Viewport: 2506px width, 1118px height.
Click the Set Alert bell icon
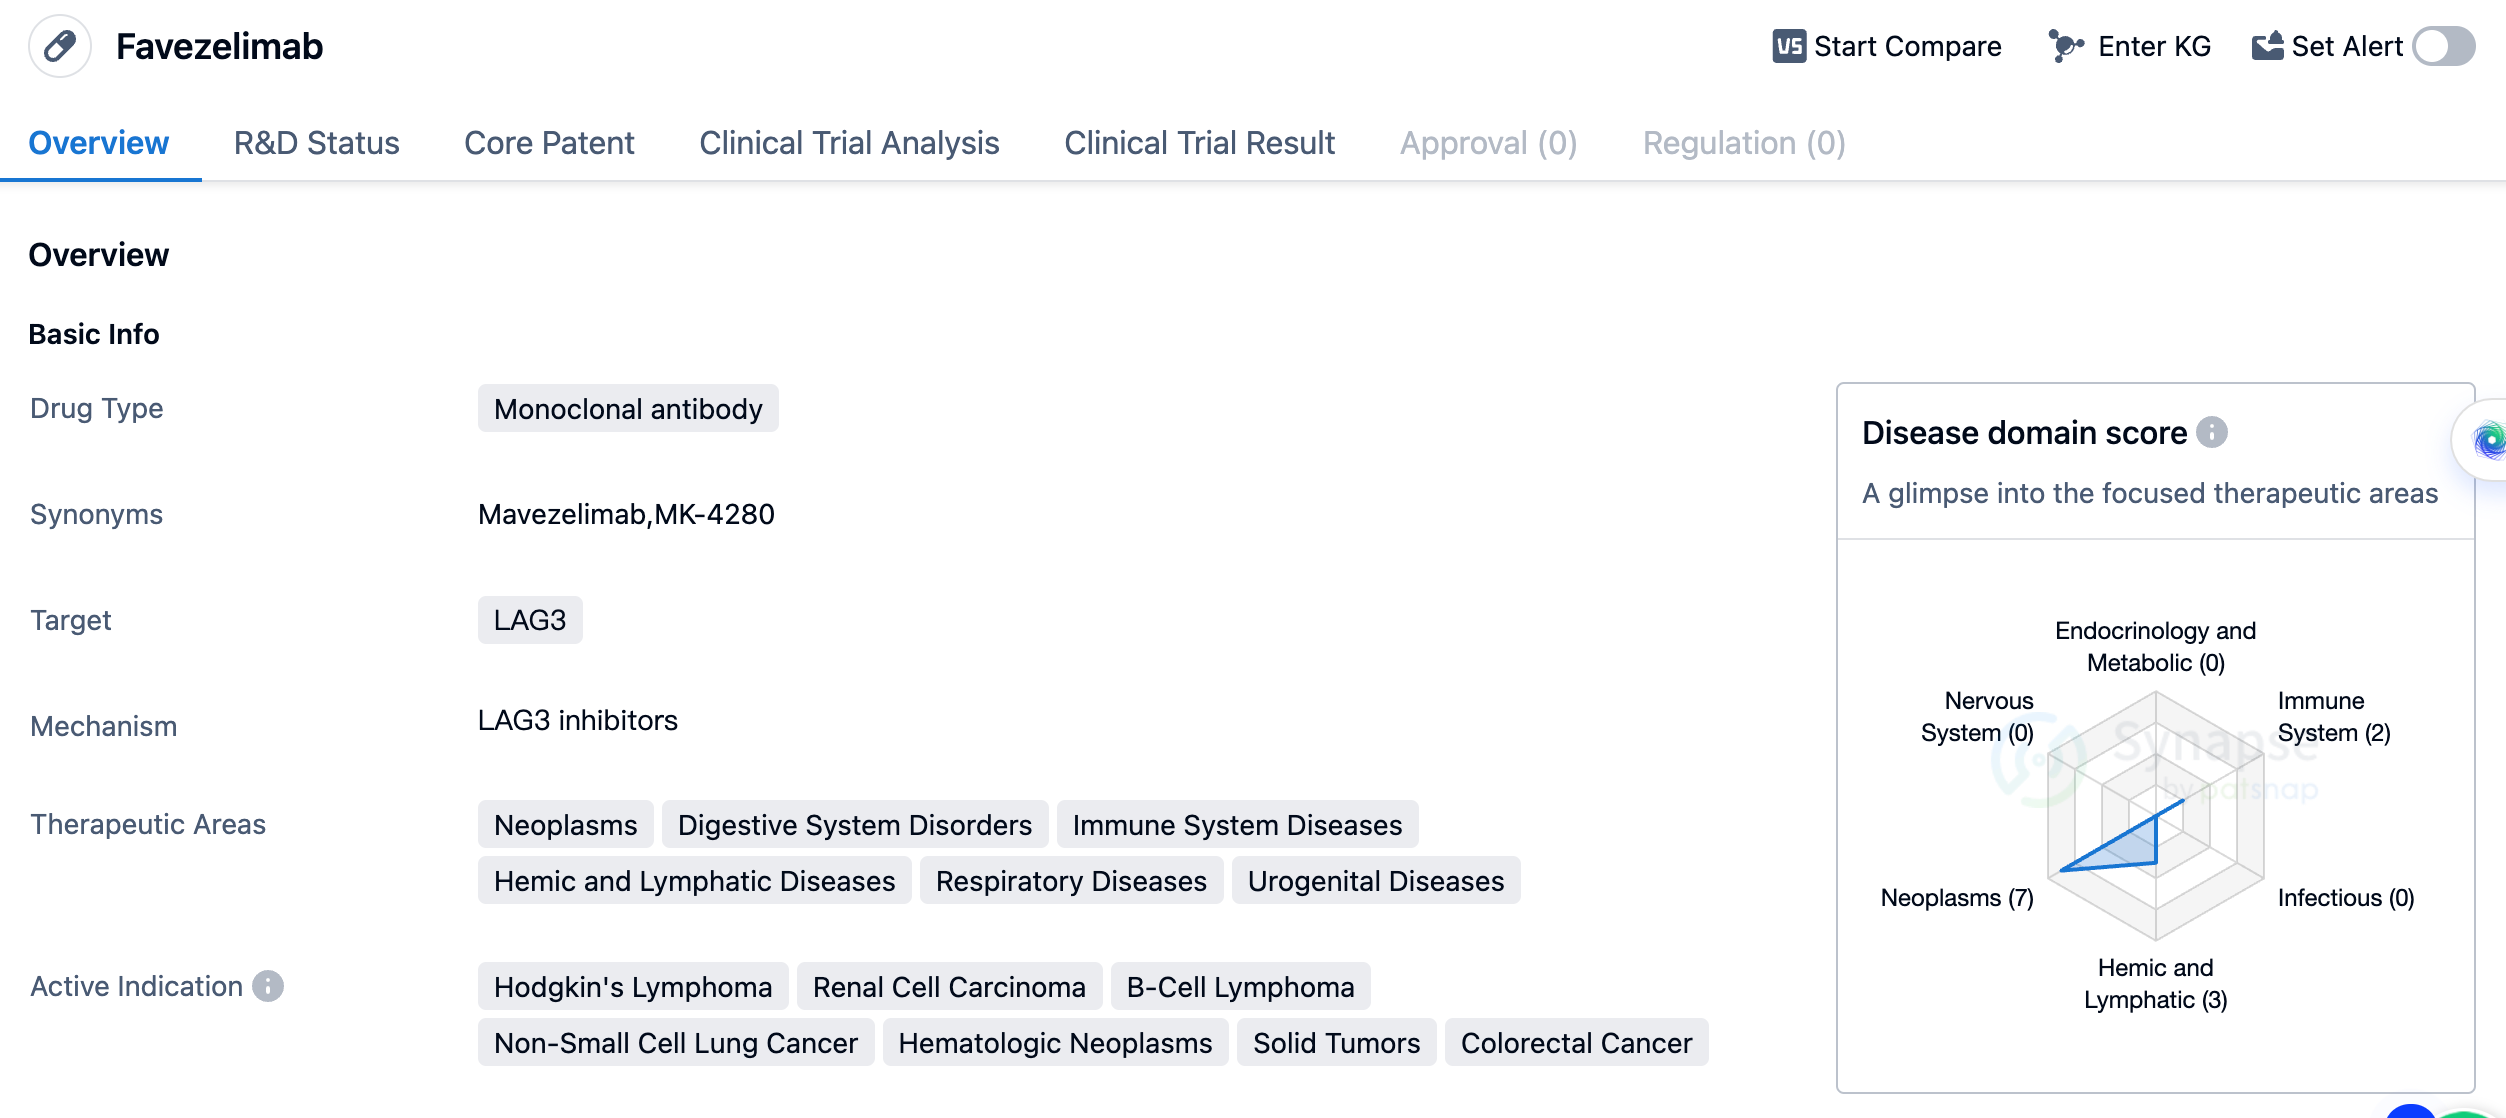point(2267,46)
